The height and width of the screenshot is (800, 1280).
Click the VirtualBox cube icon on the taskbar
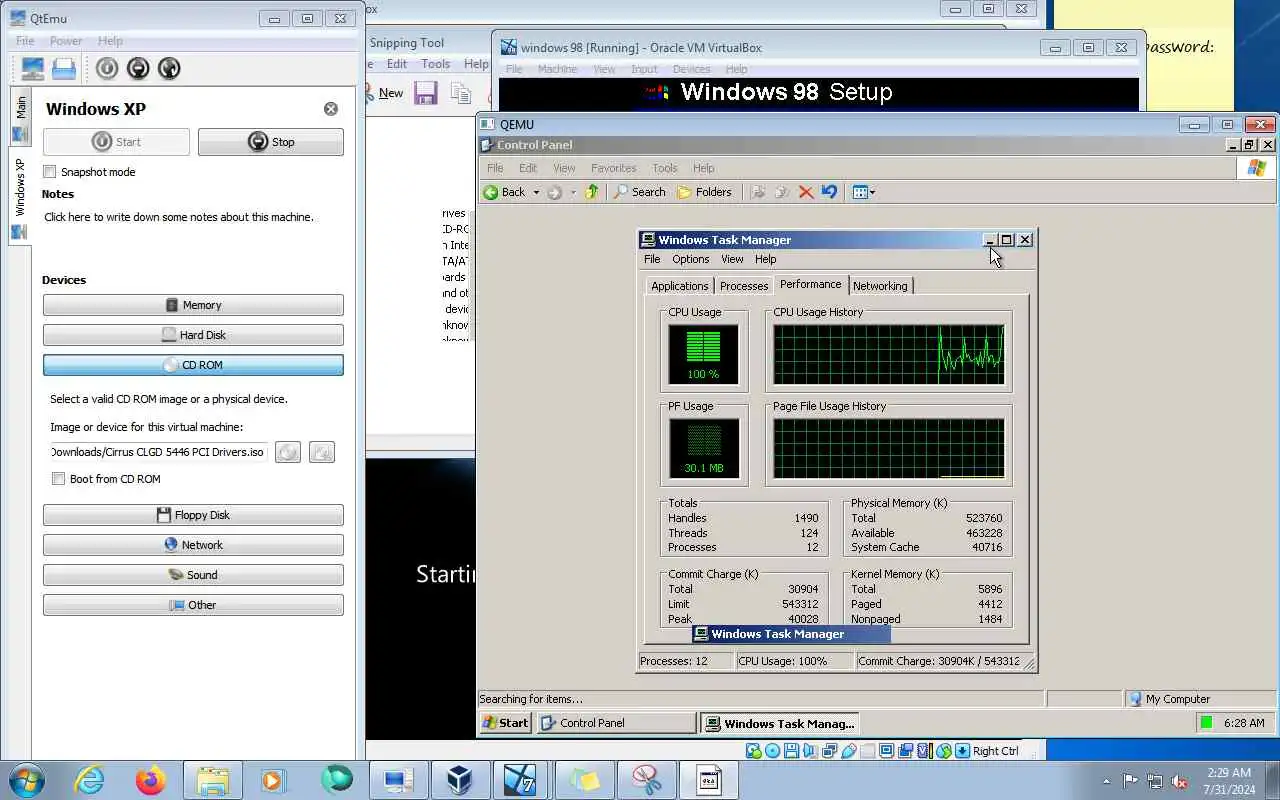click(x=459, y=780)
